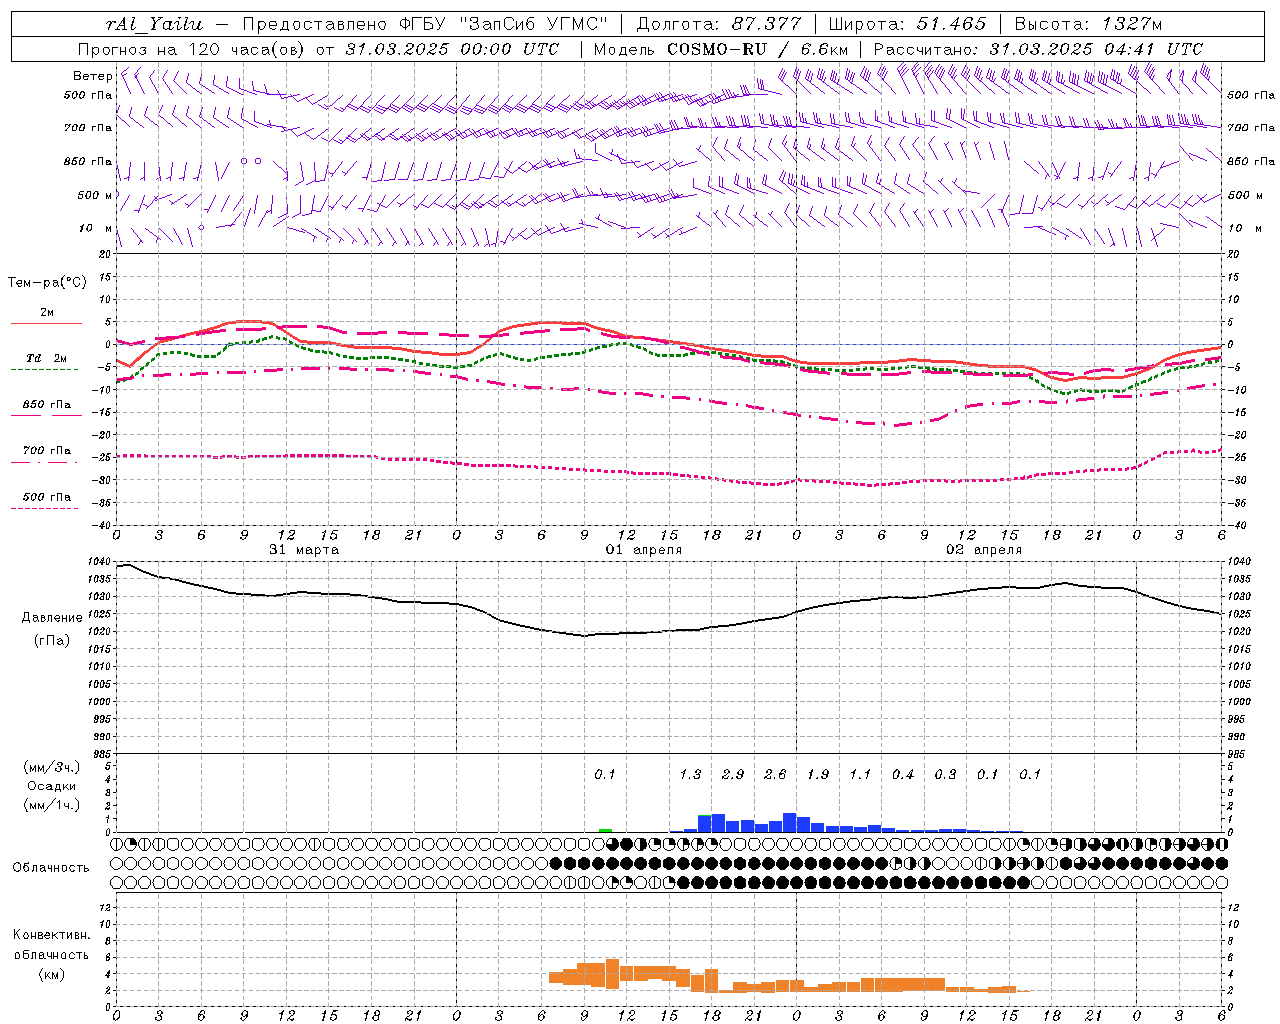Click the 700 гПа temperature legend entry

pyautogui.click(x=47, y=451)
